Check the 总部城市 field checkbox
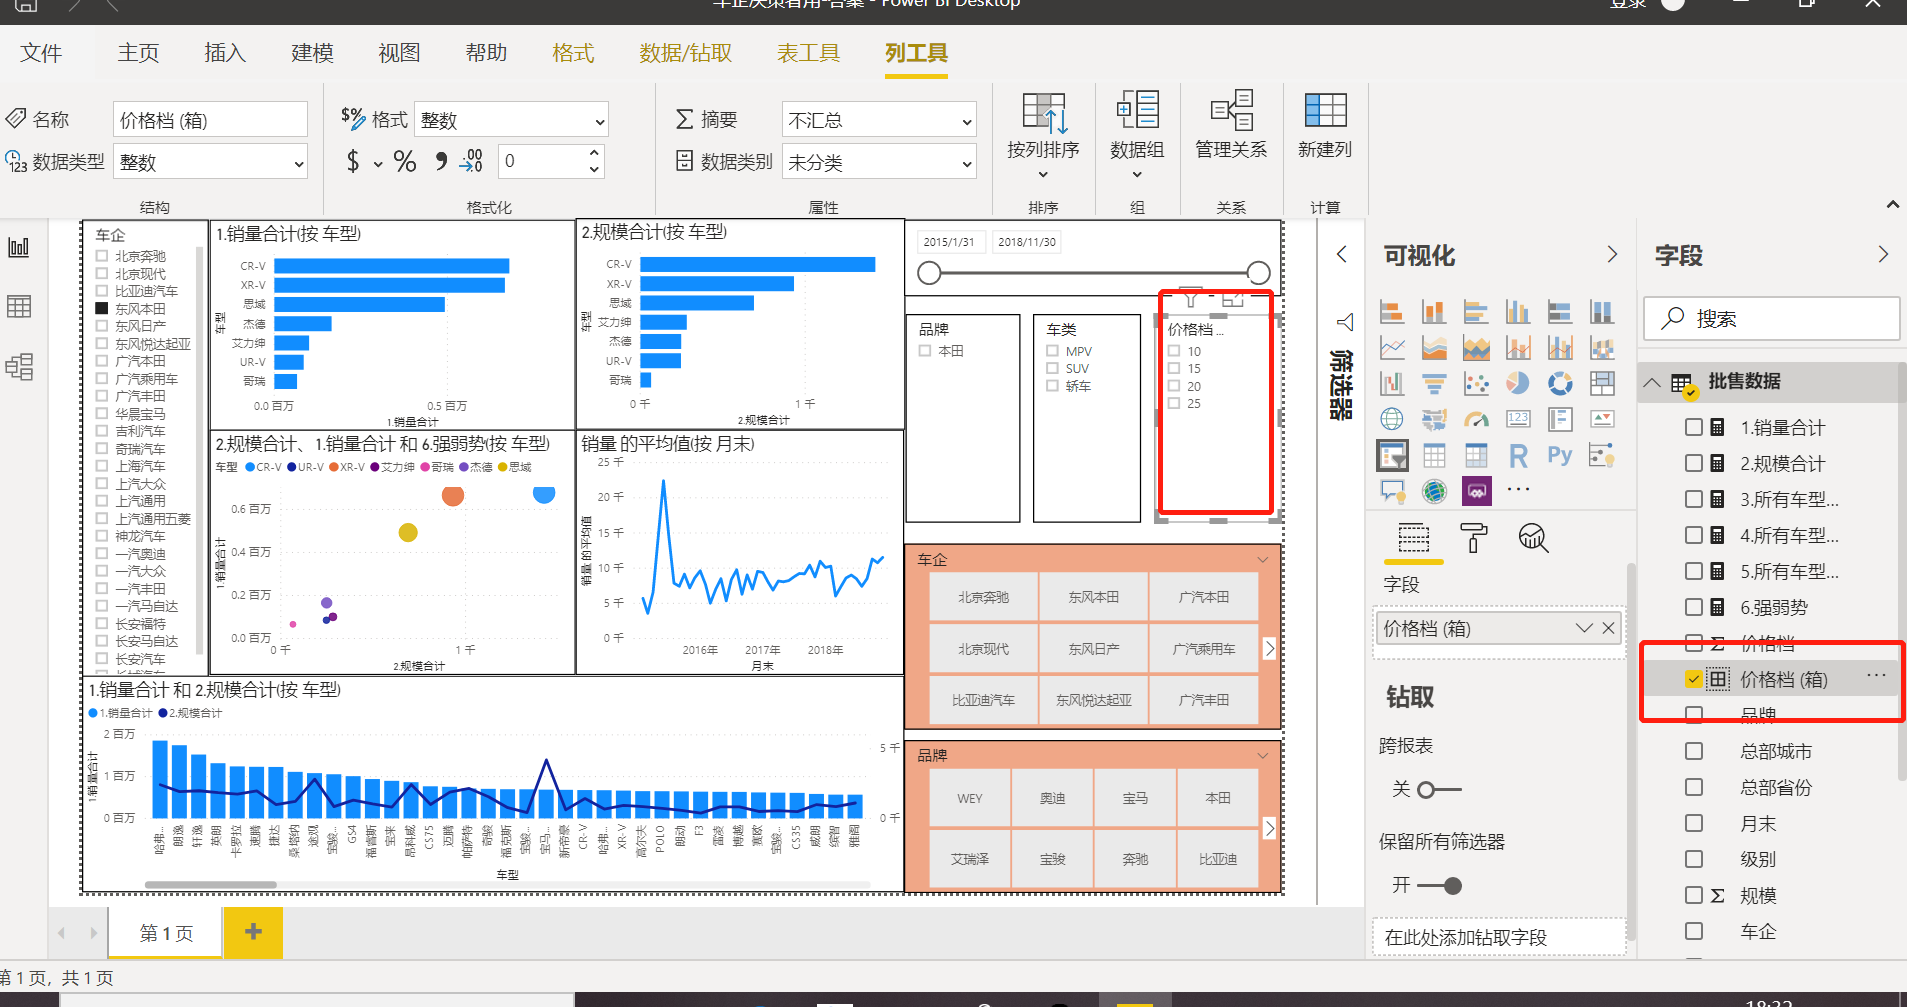 [x=1694, y=751]
